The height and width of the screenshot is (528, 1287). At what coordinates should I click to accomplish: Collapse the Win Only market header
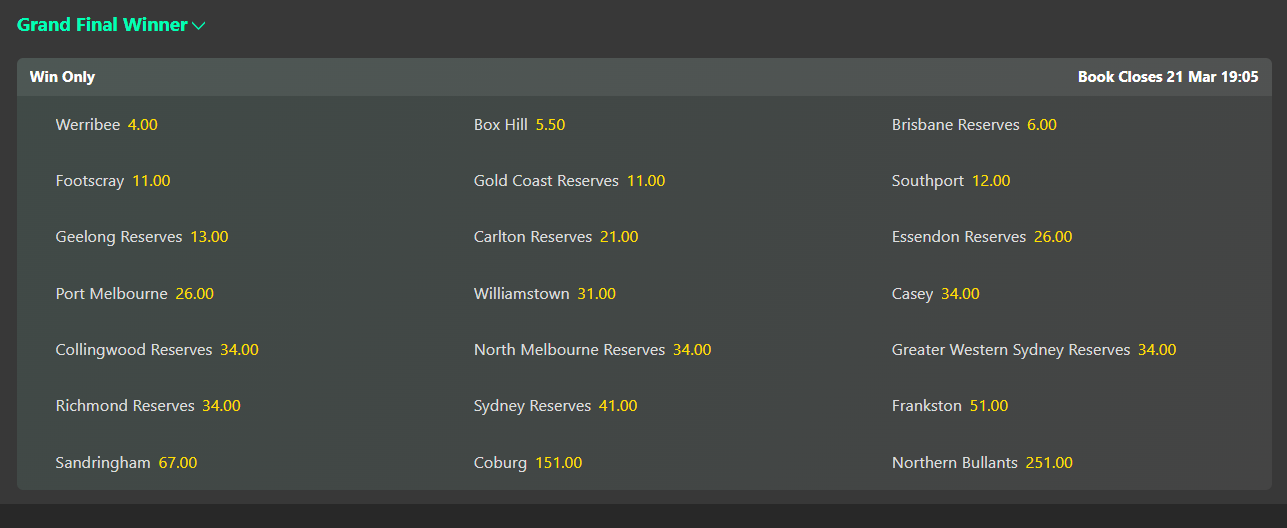pos(644,77)
